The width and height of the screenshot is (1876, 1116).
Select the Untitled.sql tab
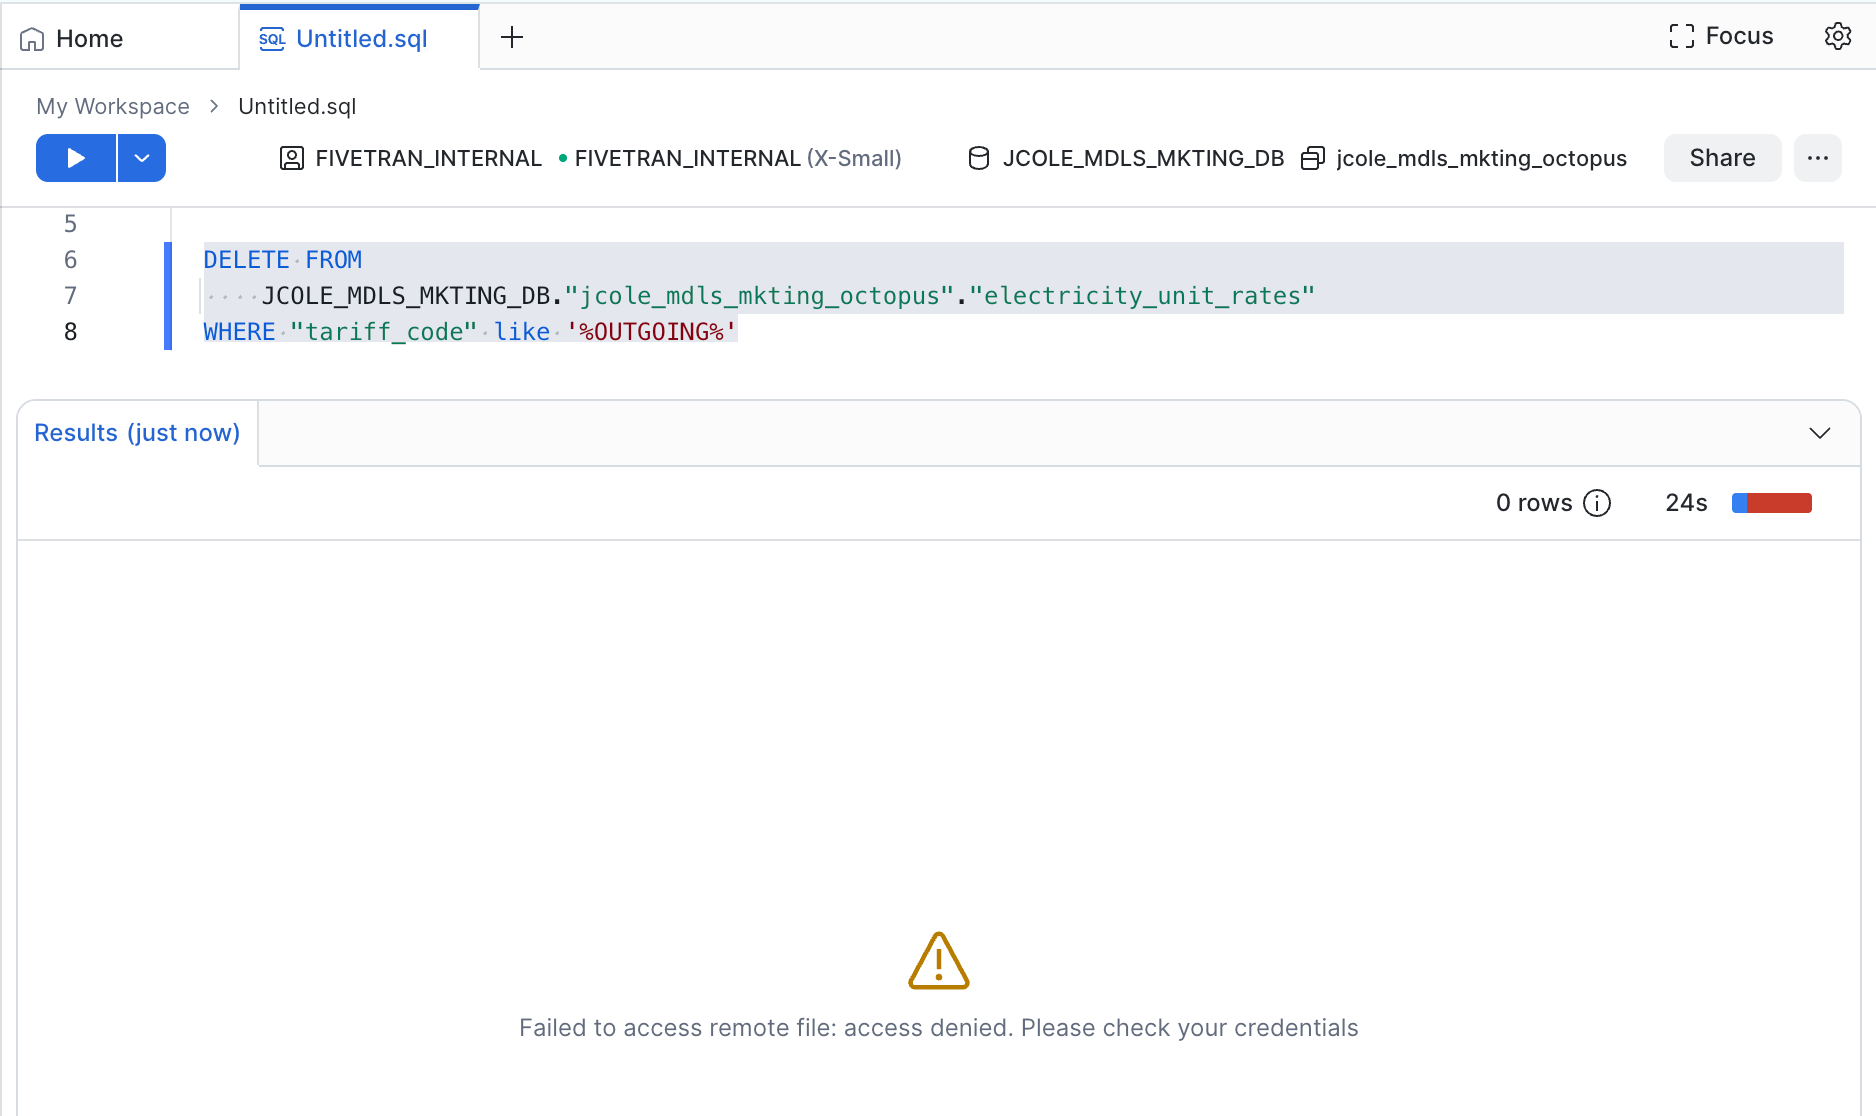click(360, 38)
